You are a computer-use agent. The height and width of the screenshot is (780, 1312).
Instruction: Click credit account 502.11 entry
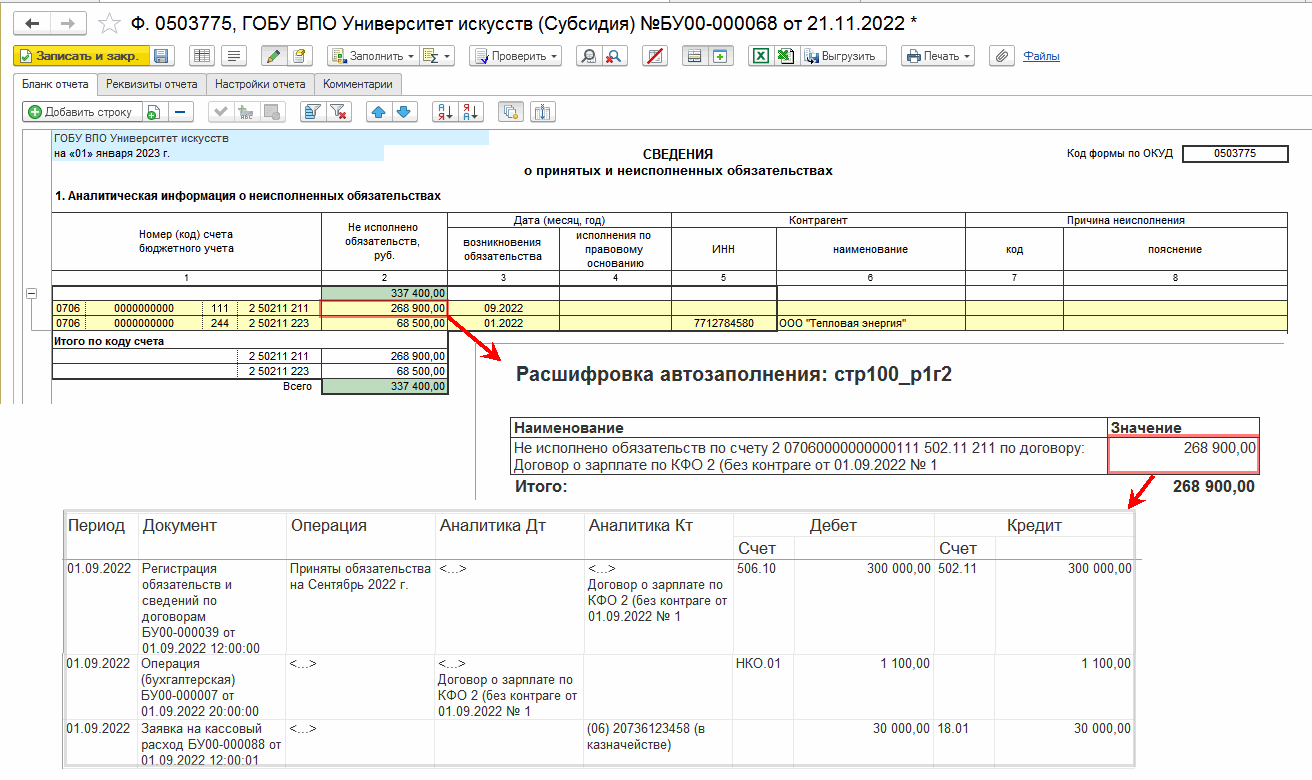point(955,568)
